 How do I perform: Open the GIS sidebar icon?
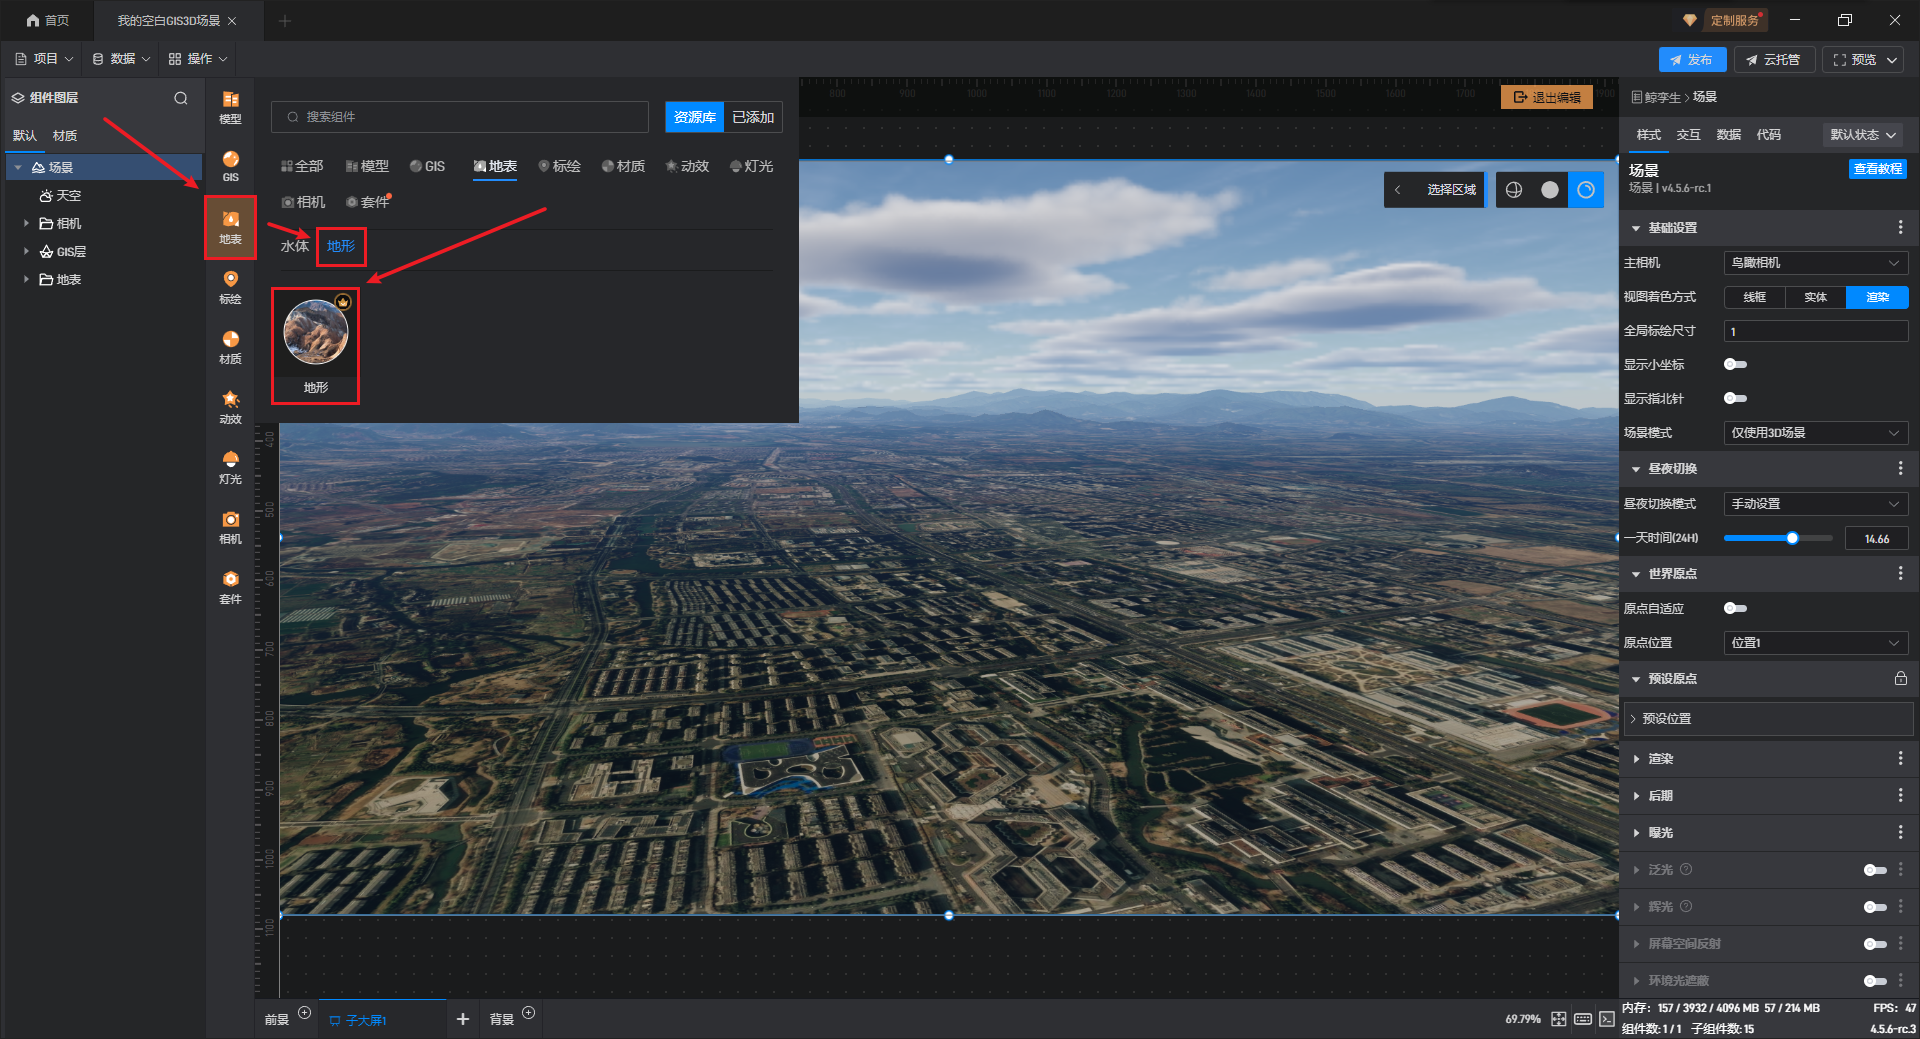tap(230, 166)
